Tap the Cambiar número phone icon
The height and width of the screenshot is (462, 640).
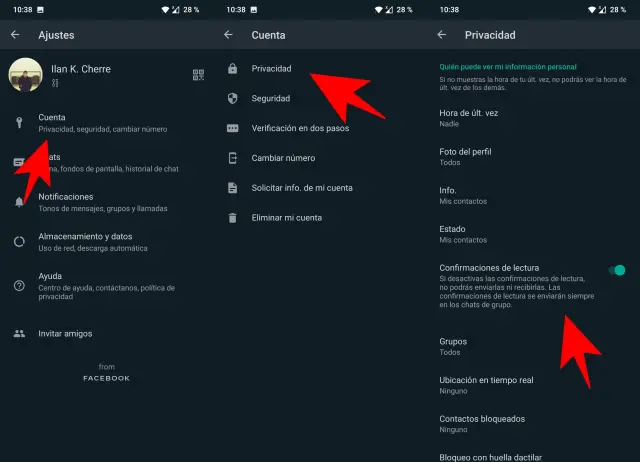(x=232, y=158)
